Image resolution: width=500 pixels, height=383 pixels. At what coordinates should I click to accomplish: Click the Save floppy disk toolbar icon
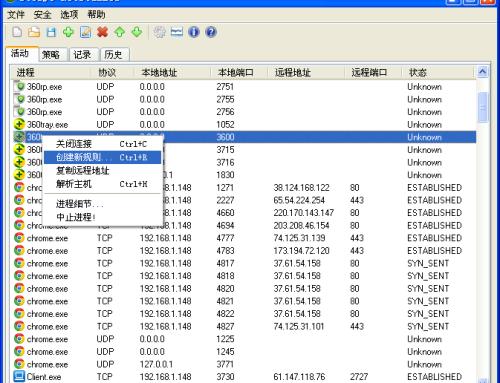51,32
